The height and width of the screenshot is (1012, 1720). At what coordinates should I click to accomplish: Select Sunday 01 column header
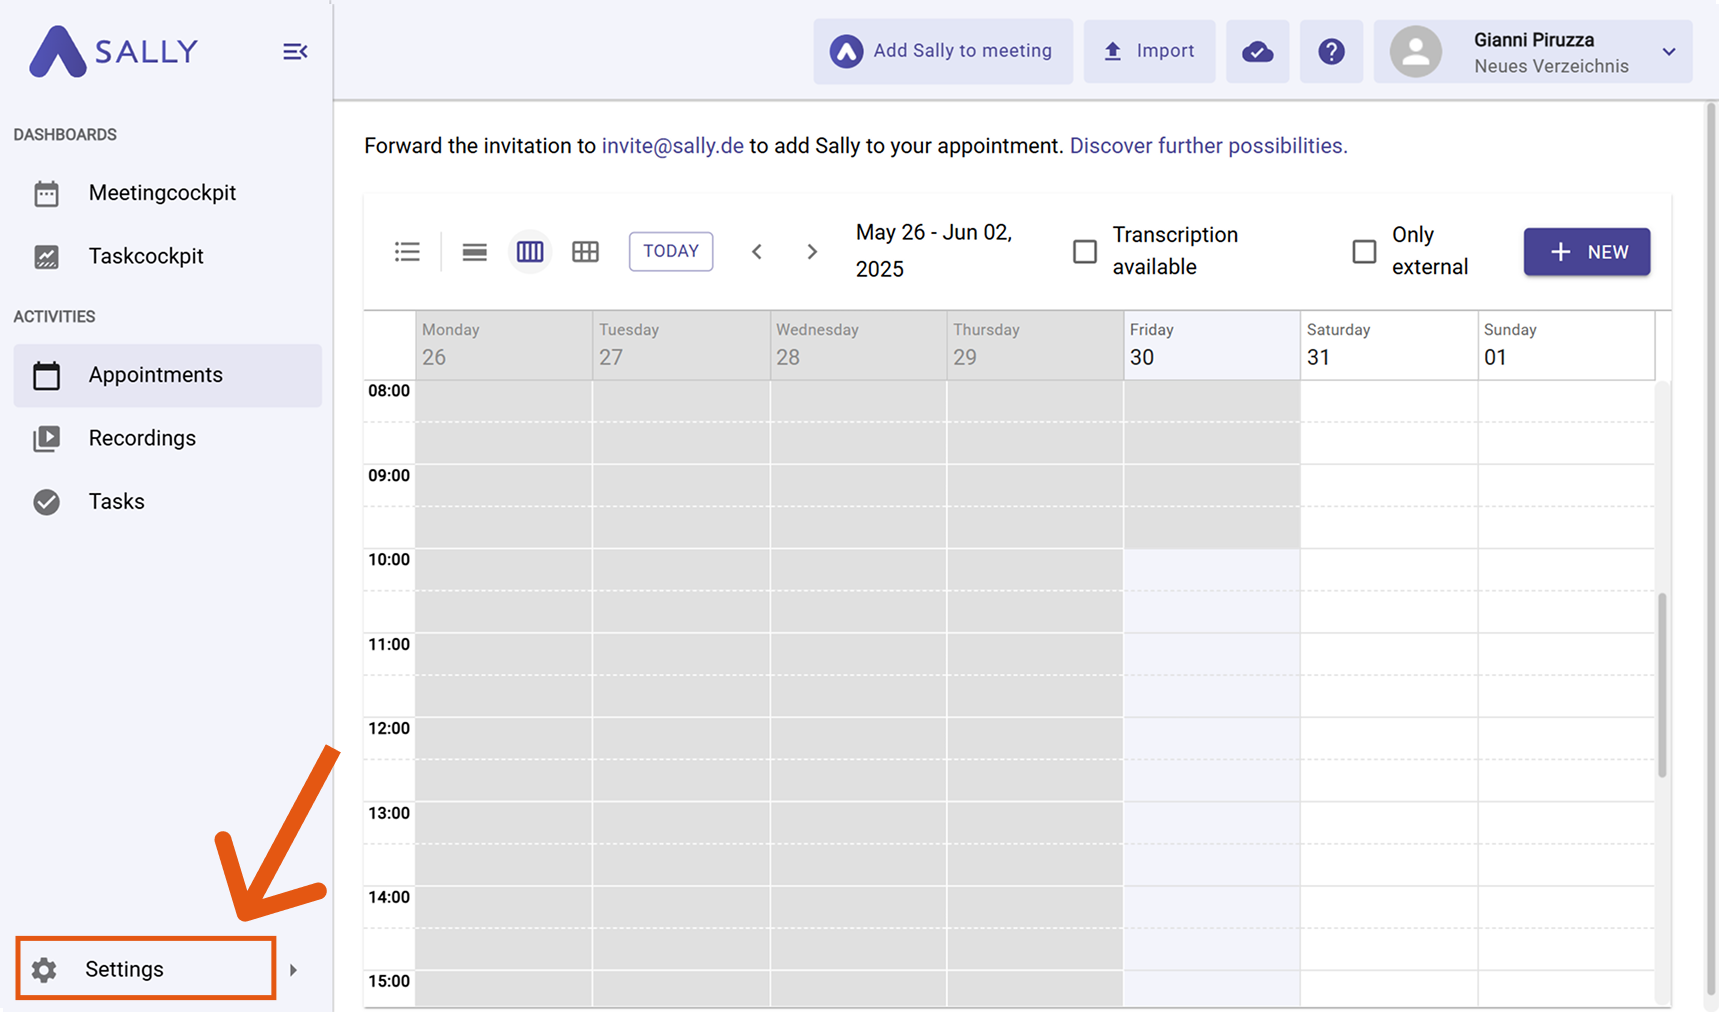click(1566, 345)
